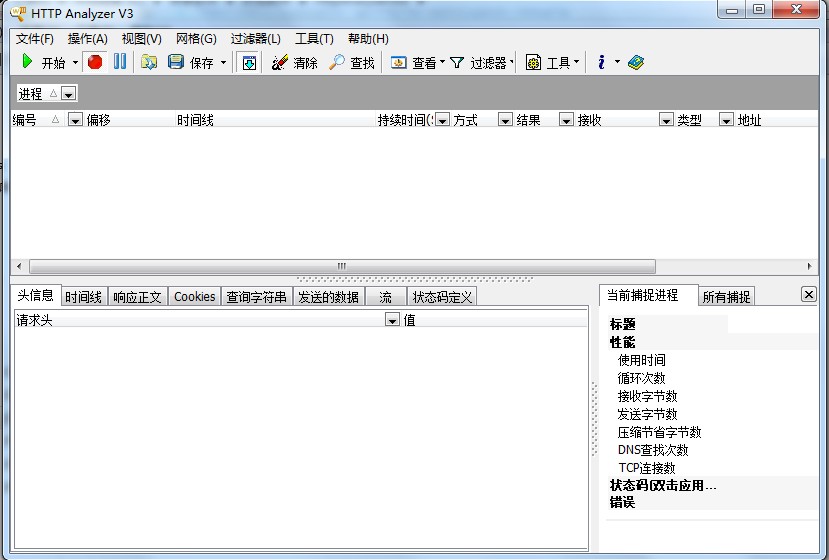Viewport: 829px width, 560px height.
Task: Click the Save (保存) disk icon
Action: [x=176, y=62]
